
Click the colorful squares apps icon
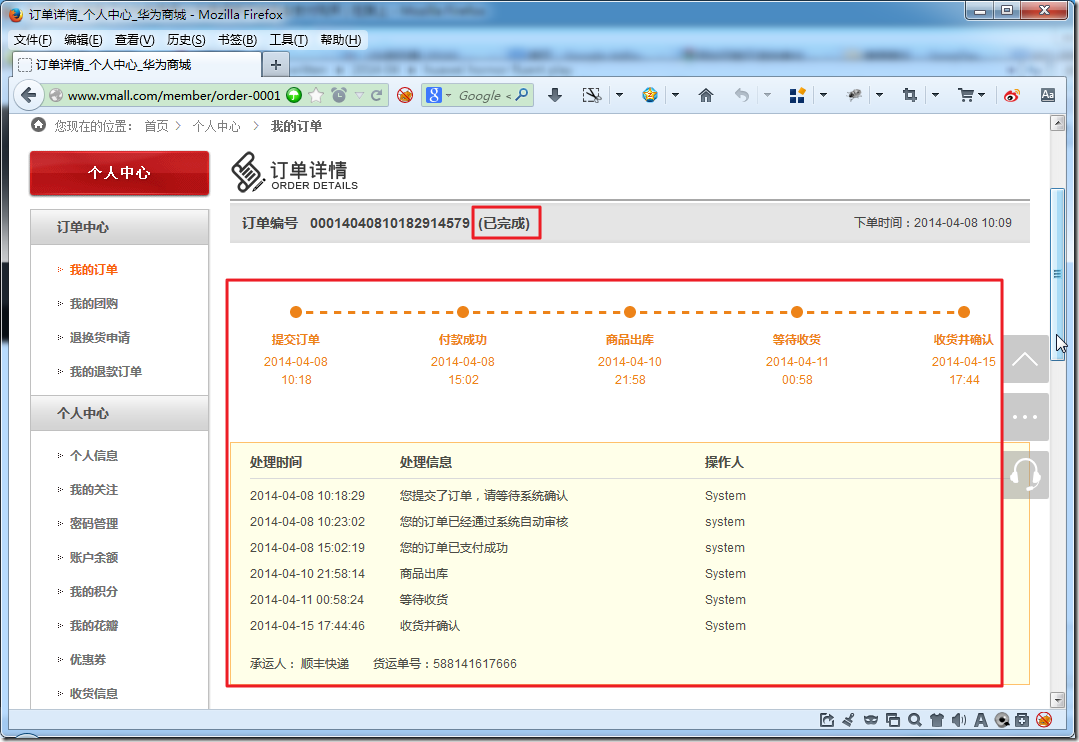click(x=797, y=95)
